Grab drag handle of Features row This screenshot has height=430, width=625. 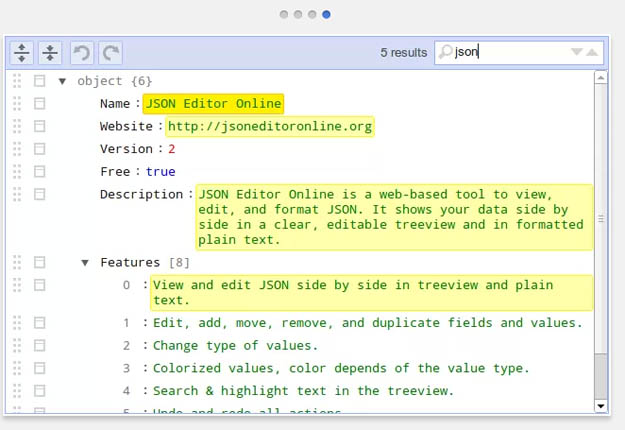(17, 262)
